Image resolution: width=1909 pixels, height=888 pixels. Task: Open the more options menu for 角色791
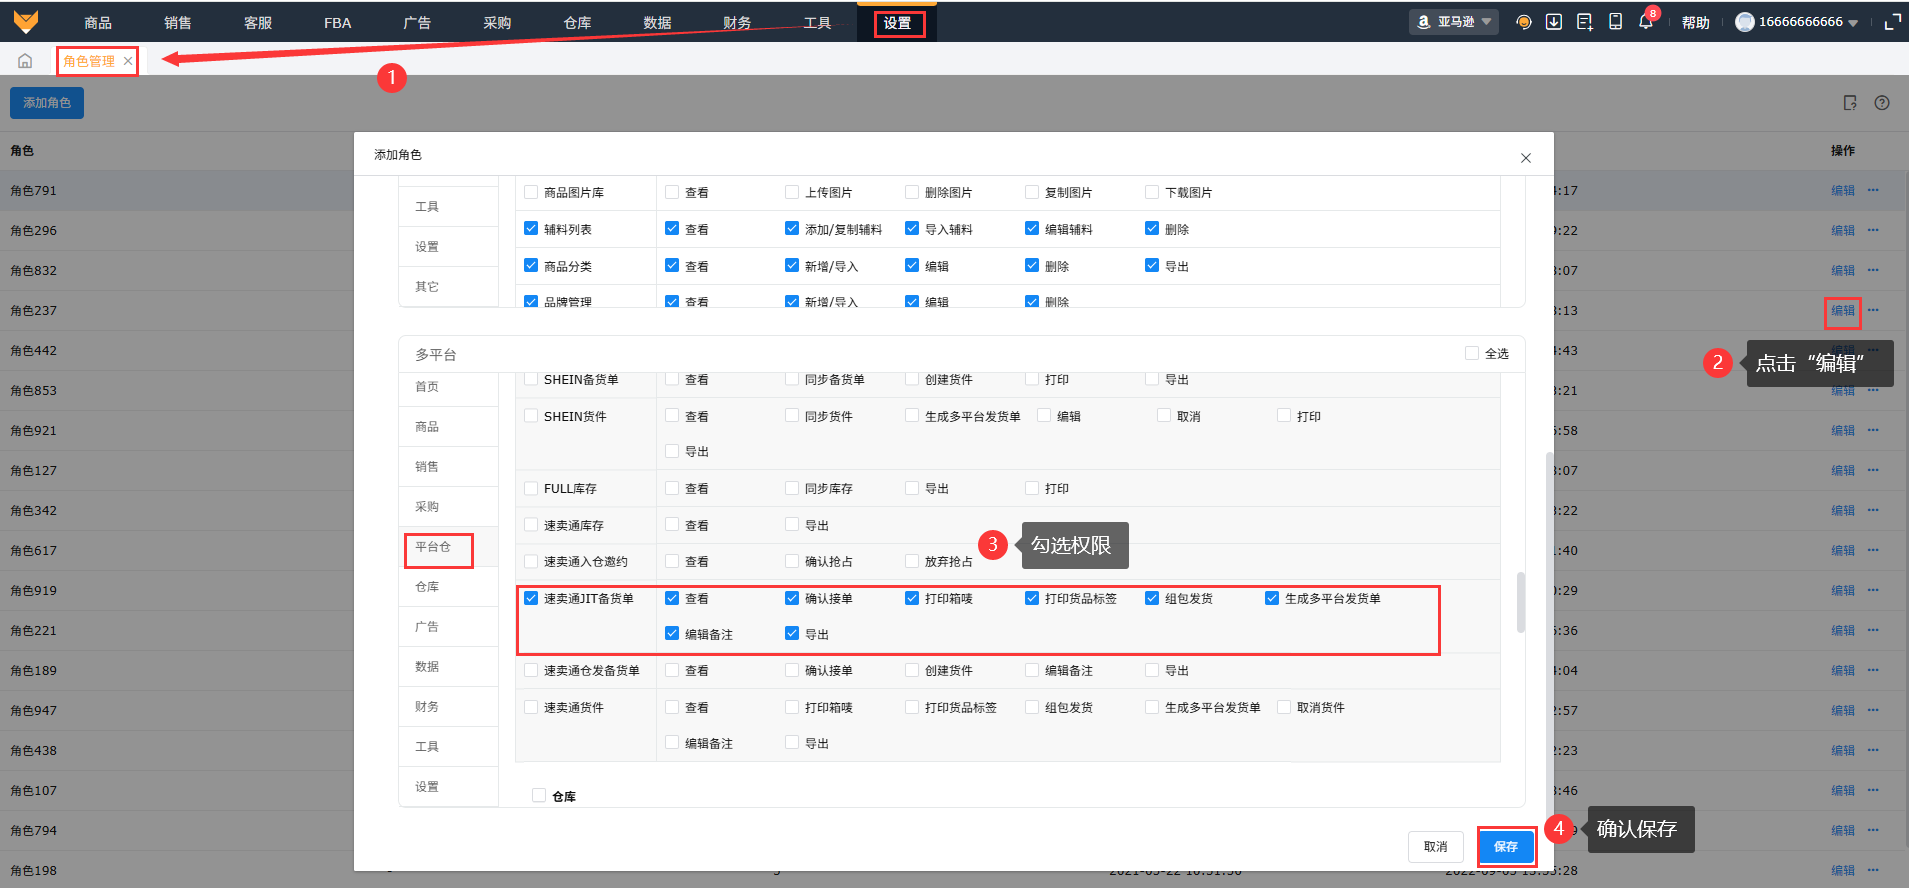click(x=1873, y=190)
